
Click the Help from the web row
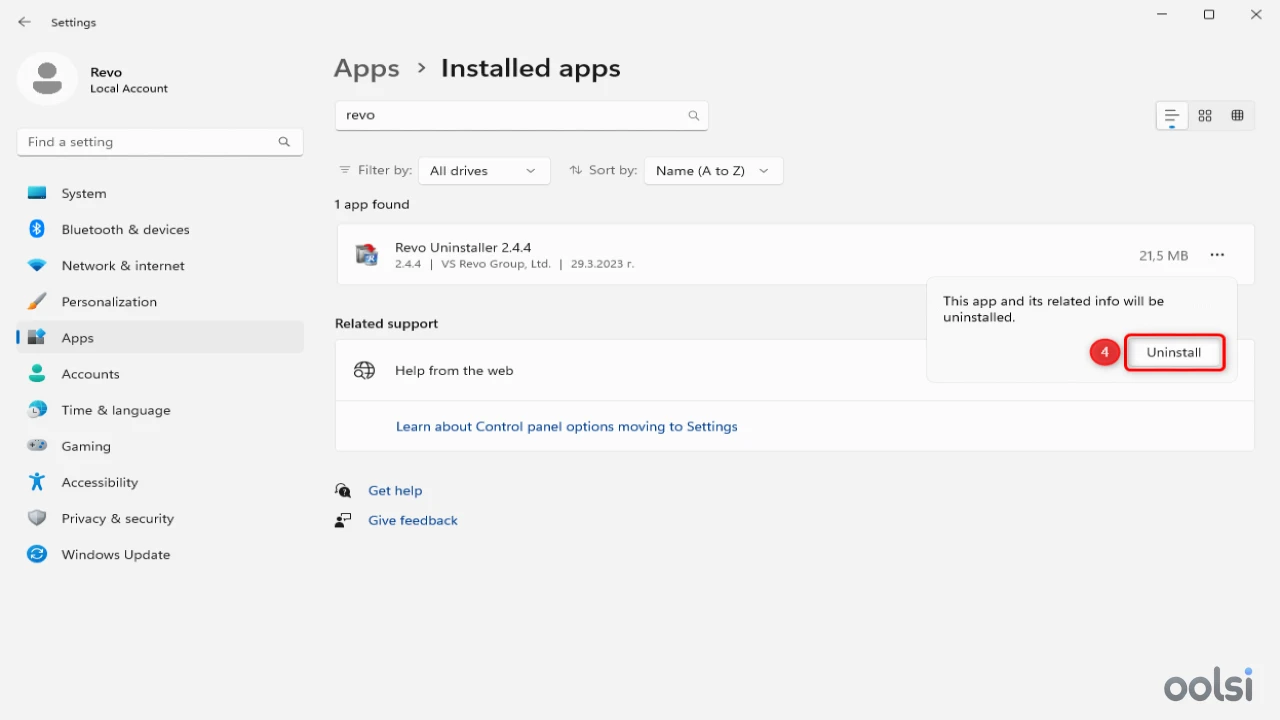(795, 370)
